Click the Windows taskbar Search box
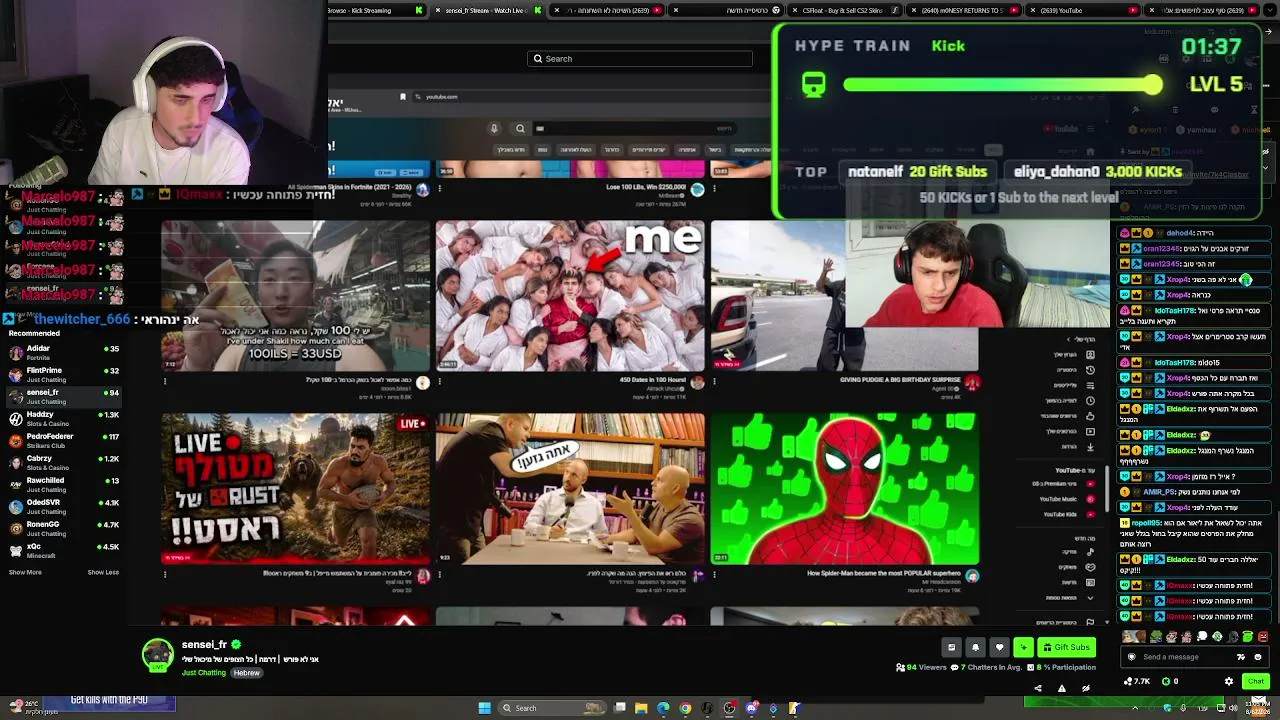1280x720 pixels. [x=553, y=708]
